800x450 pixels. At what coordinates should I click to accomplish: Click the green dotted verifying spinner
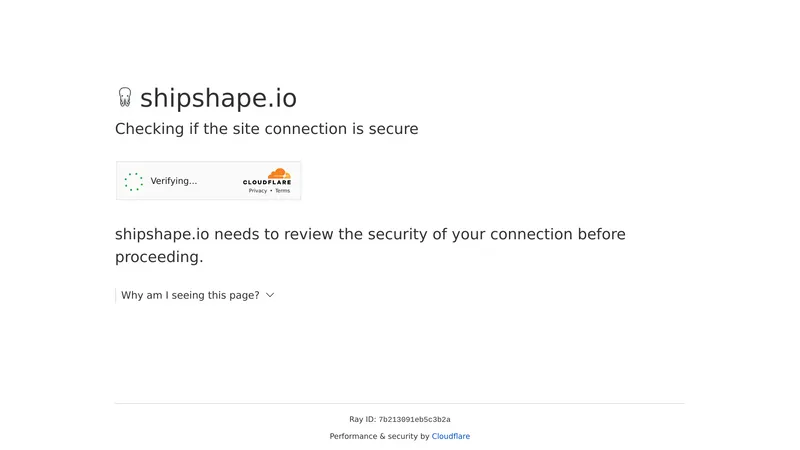pyautogui.click(x=134, y=182)
